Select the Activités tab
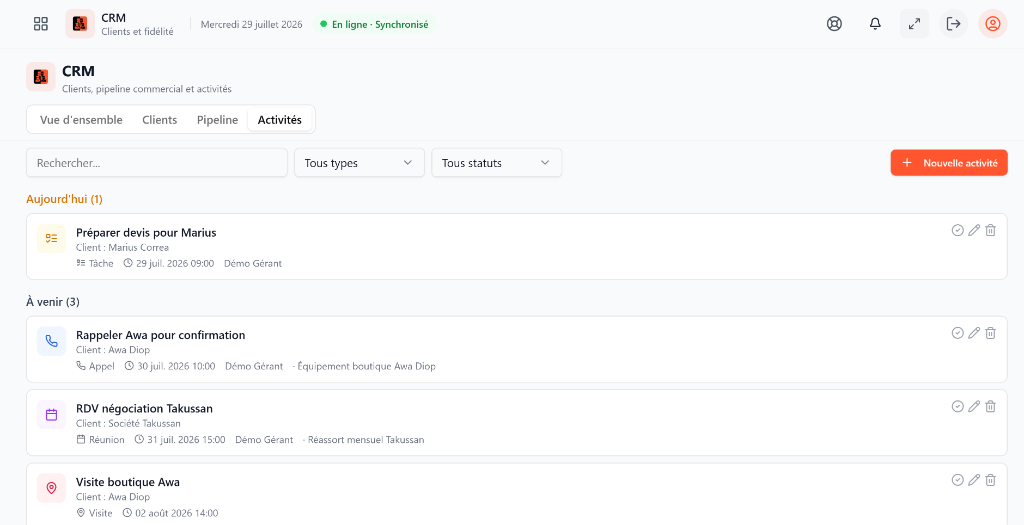The height and width of the screenshot is (525, 1024). 280,120
